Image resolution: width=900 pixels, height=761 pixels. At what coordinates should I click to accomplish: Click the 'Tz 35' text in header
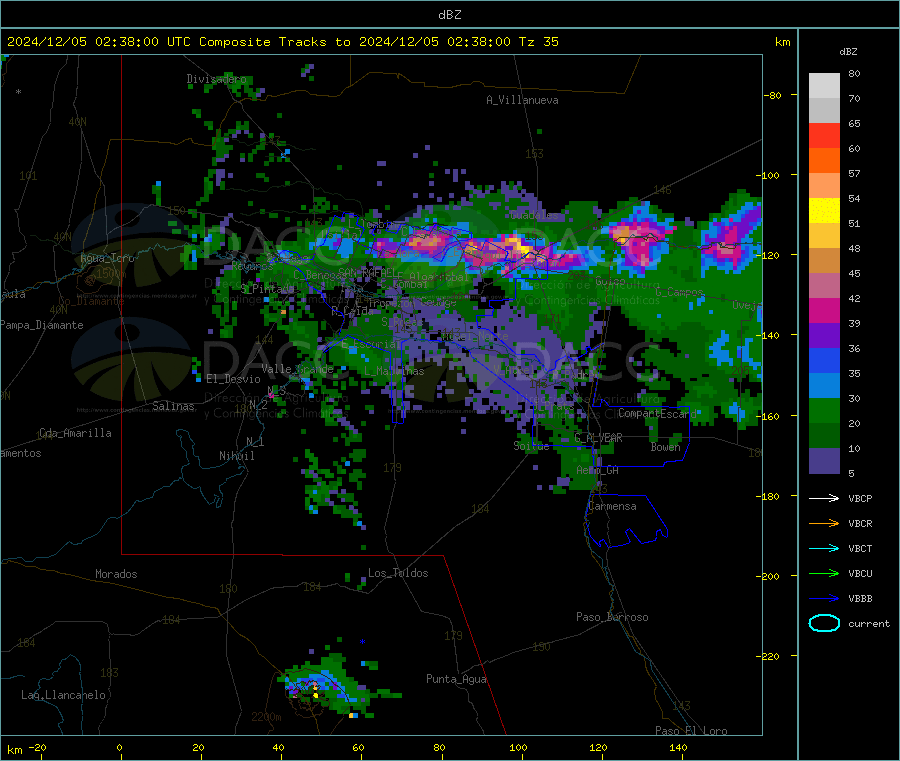point(538,42)
